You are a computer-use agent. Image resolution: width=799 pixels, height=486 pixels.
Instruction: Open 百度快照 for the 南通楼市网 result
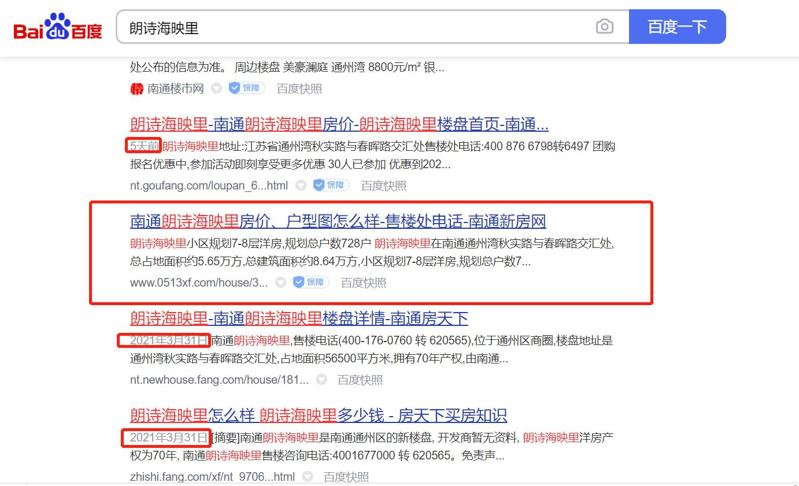(299, 89)
